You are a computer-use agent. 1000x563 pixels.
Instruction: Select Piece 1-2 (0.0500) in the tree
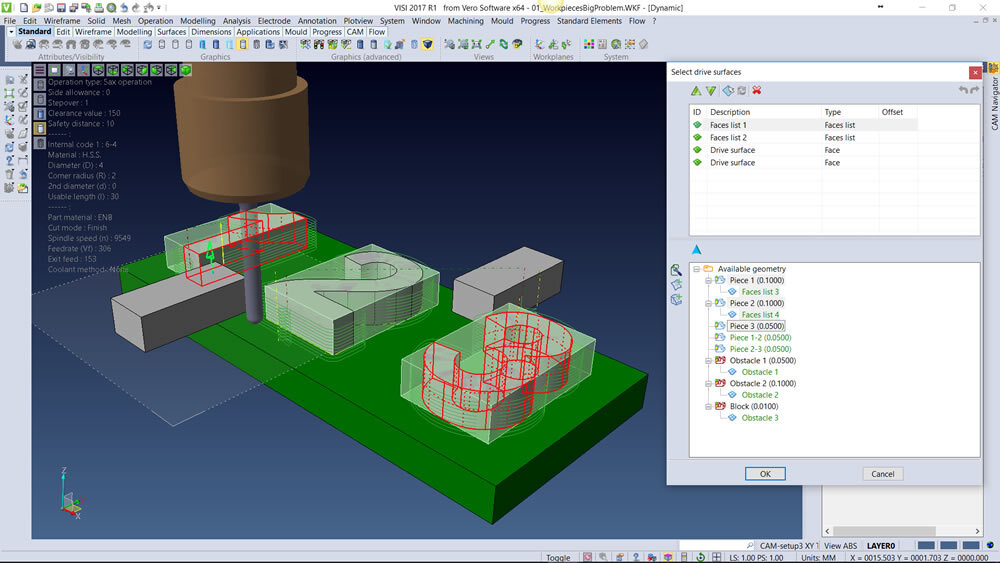[x=760, y=337]
